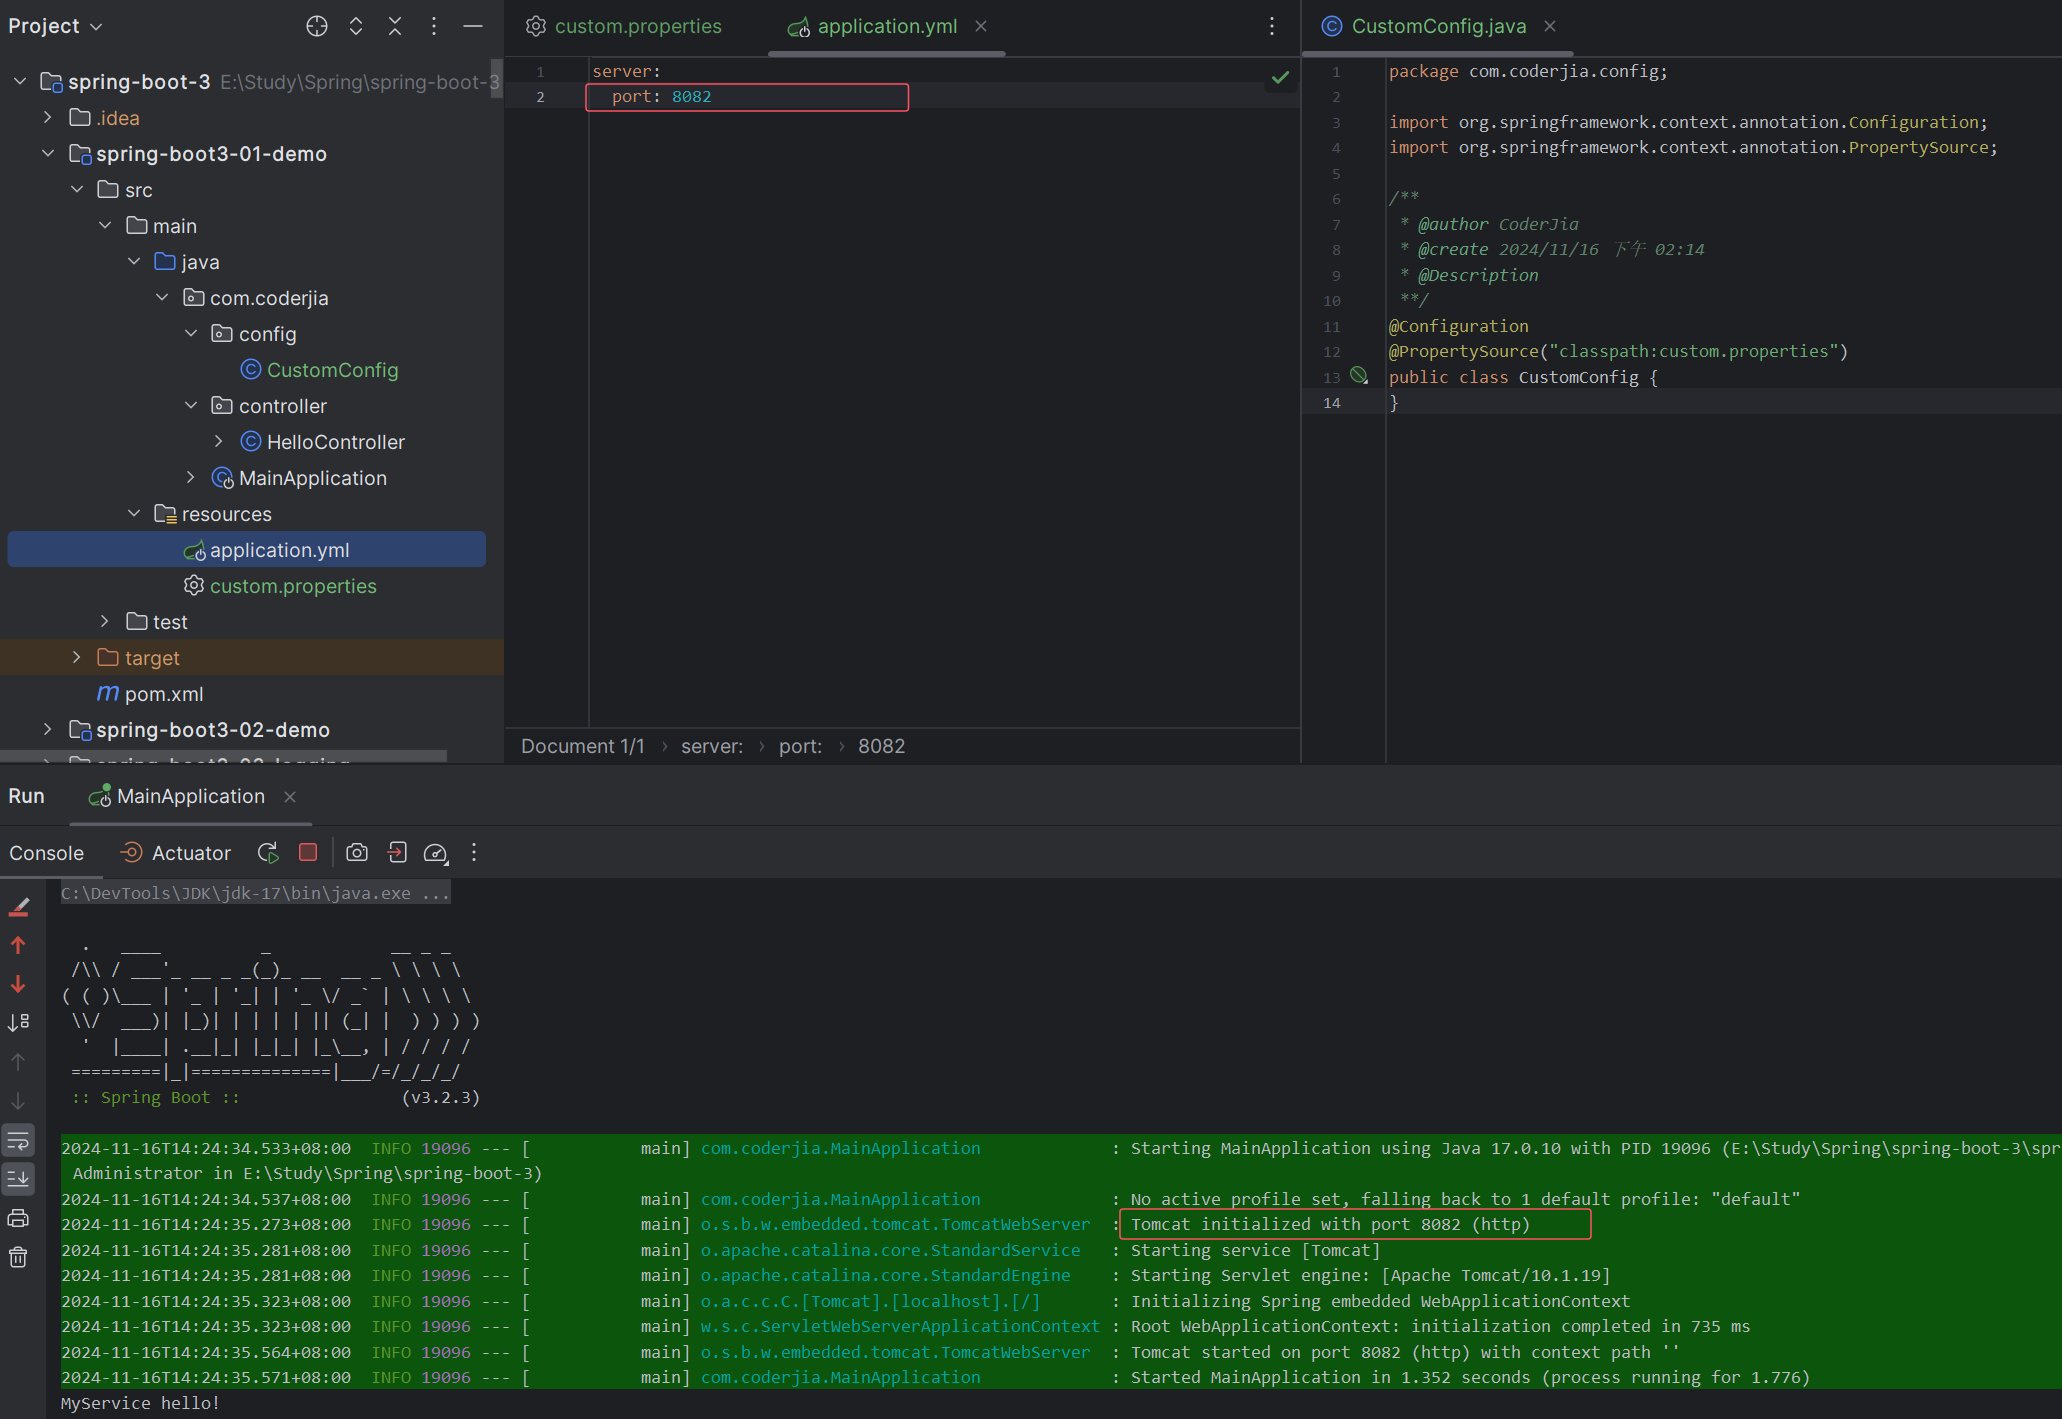Click the @PropertySource annotation line
This screenshot has width=2062, height=1419.
click(x=1618, y=352)
